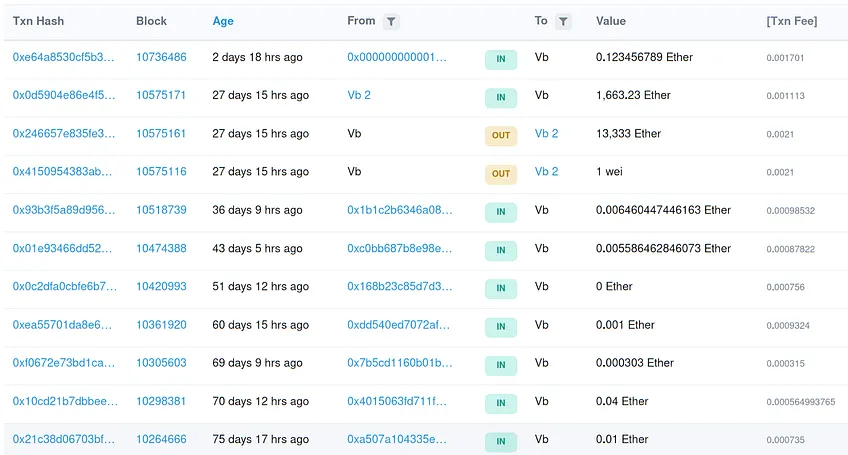
Task: Open transaction 0x0c2dfa0cbfe6b7...
Action: 64,286
